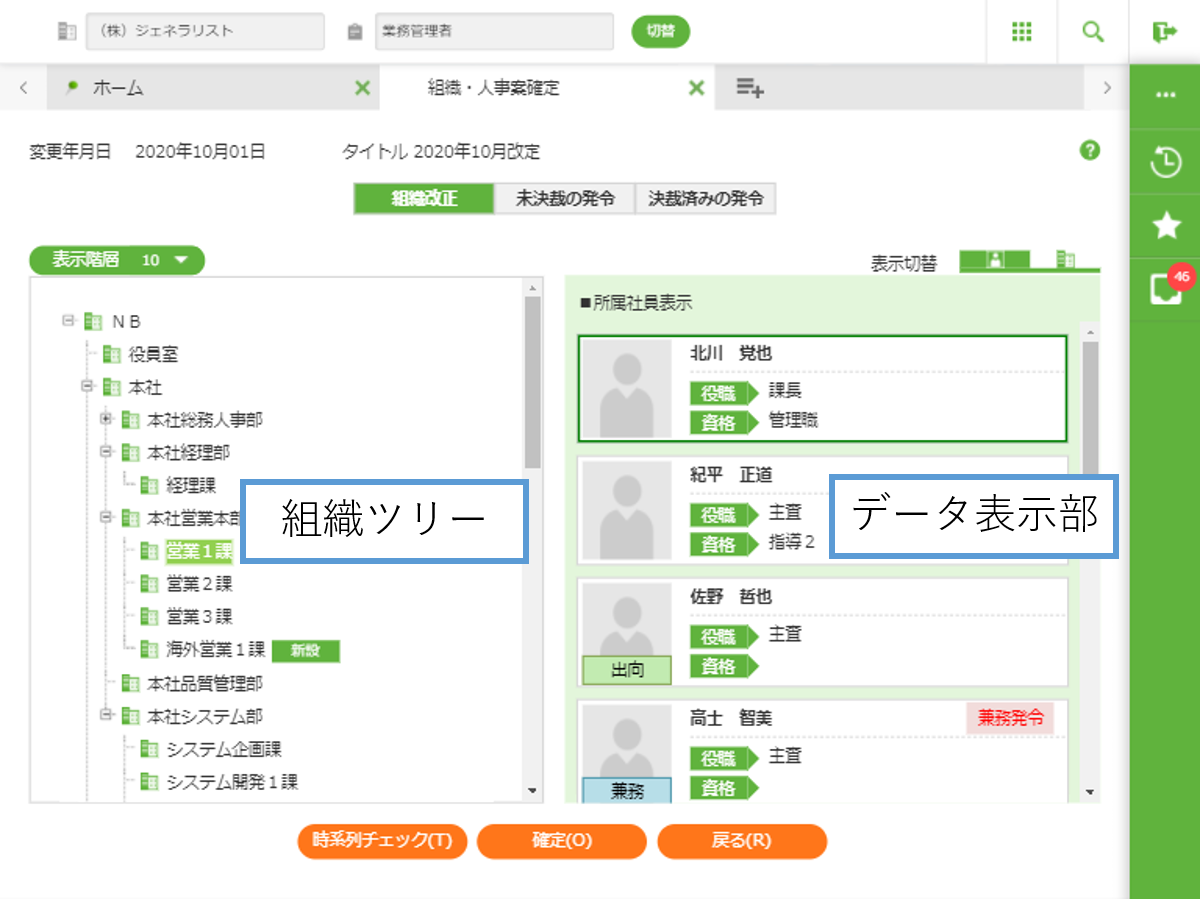Open the apps grid menu icon
Viewport: 1200px width, 899px height.
point(1021,32)
